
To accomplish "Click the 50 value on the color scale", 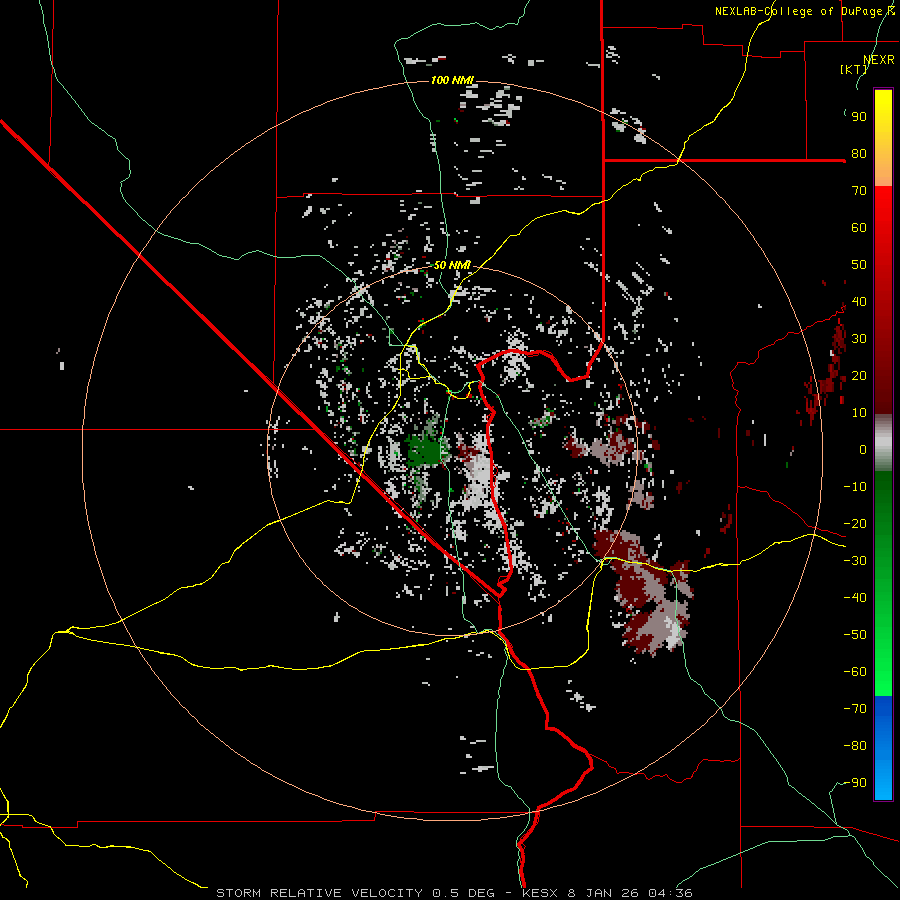I will coord(859,265).
